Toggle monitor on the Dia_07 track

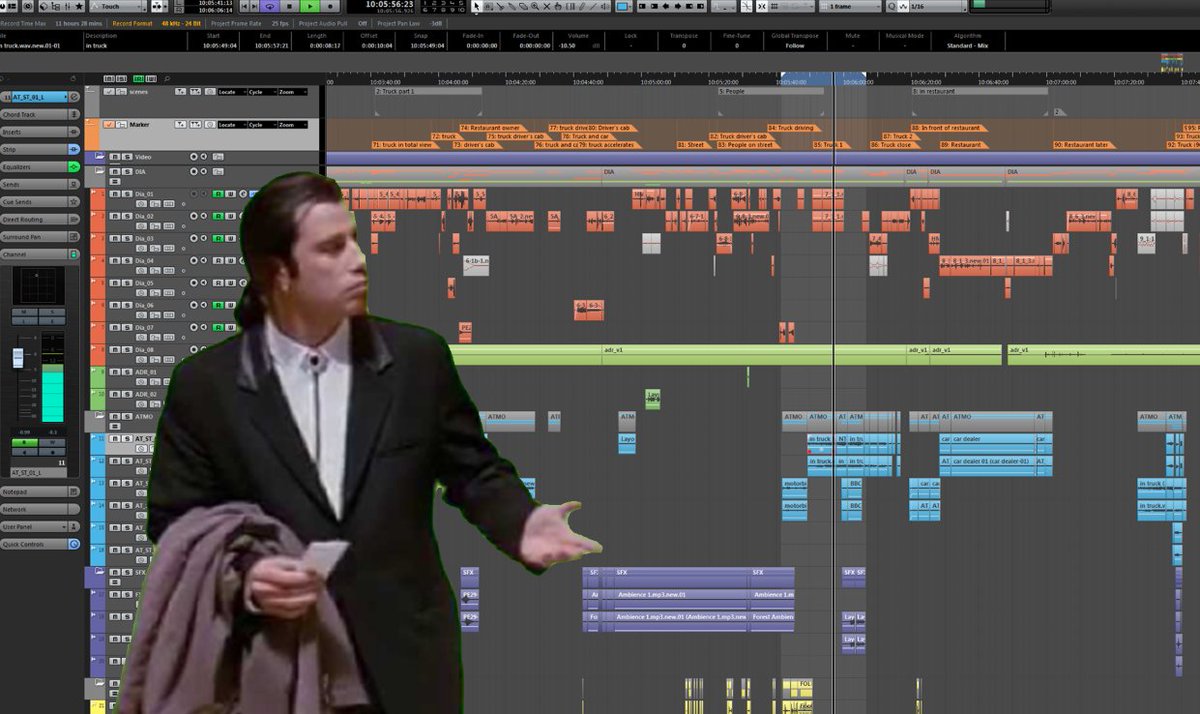point(204,327)
